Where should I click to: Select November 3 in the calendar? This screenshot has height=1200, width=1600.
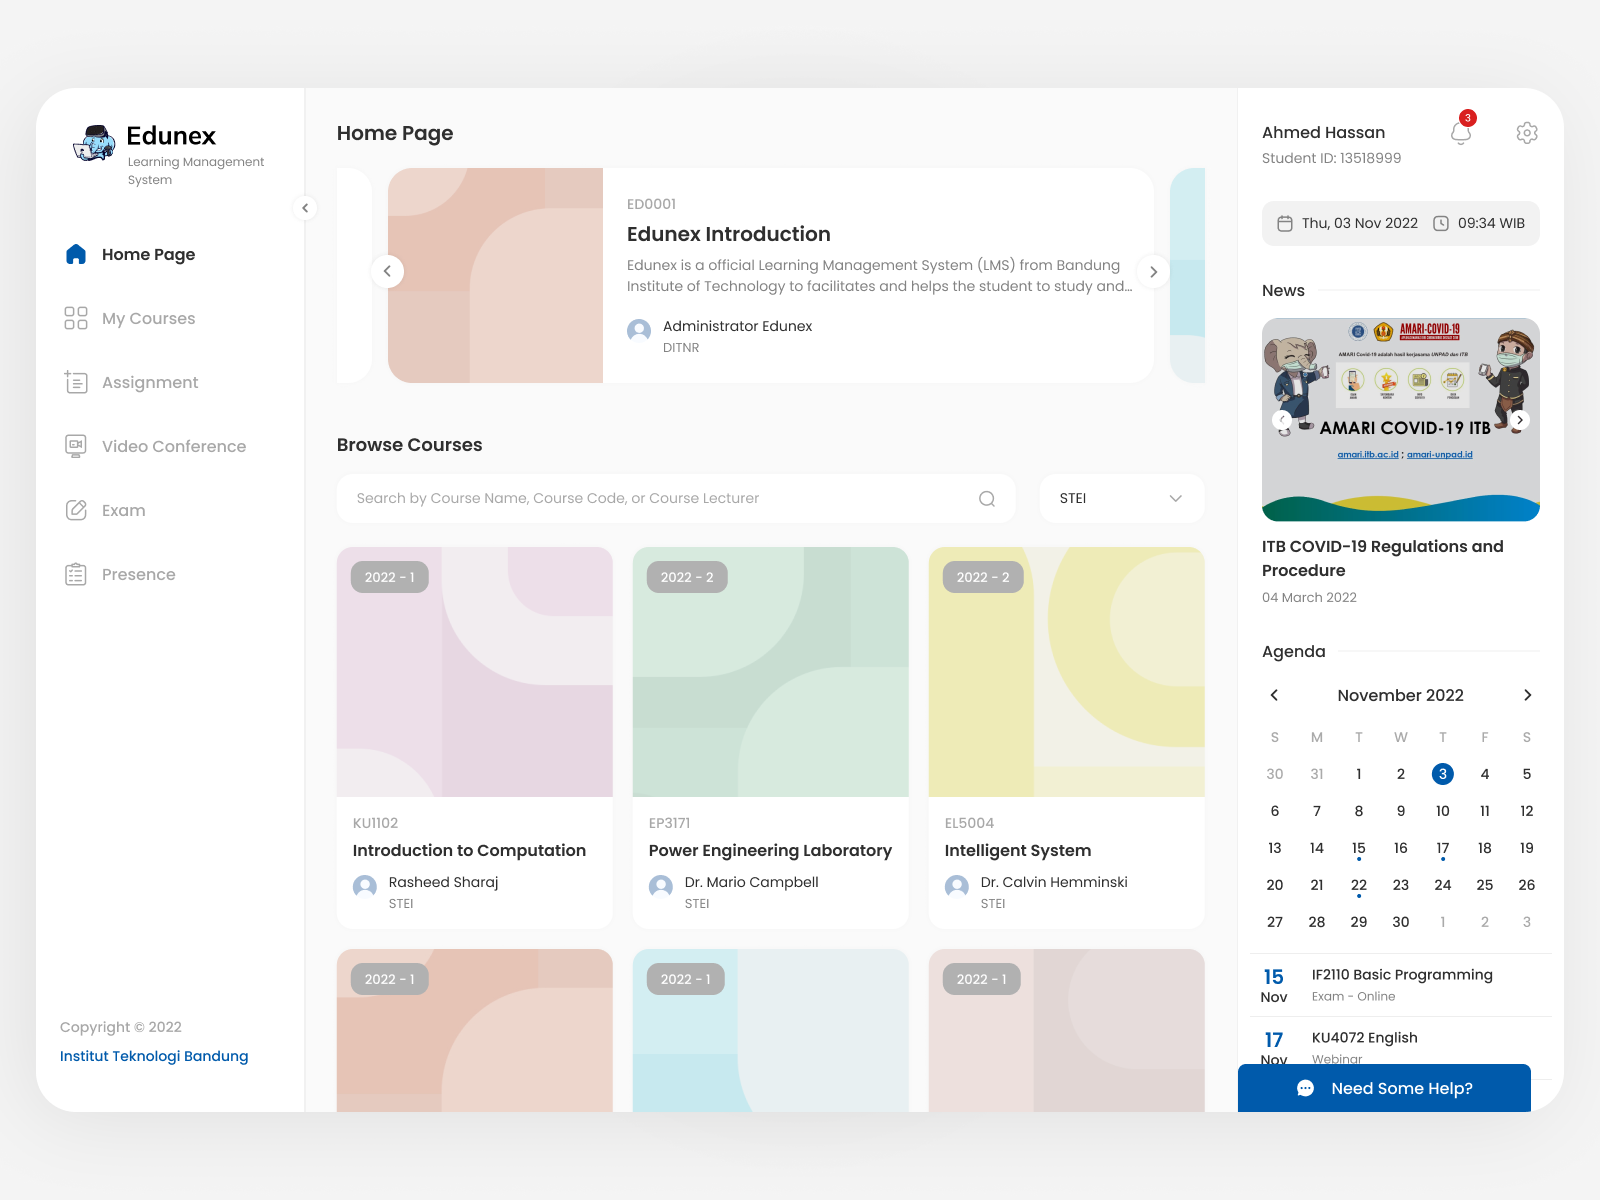point(1442,773)
